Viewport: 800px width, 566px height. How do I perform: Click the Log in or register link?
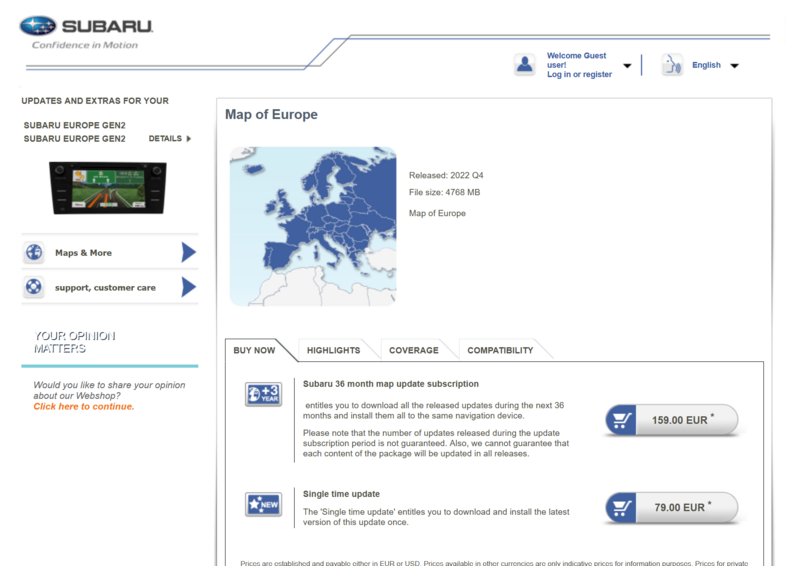[x=579, y=75]
